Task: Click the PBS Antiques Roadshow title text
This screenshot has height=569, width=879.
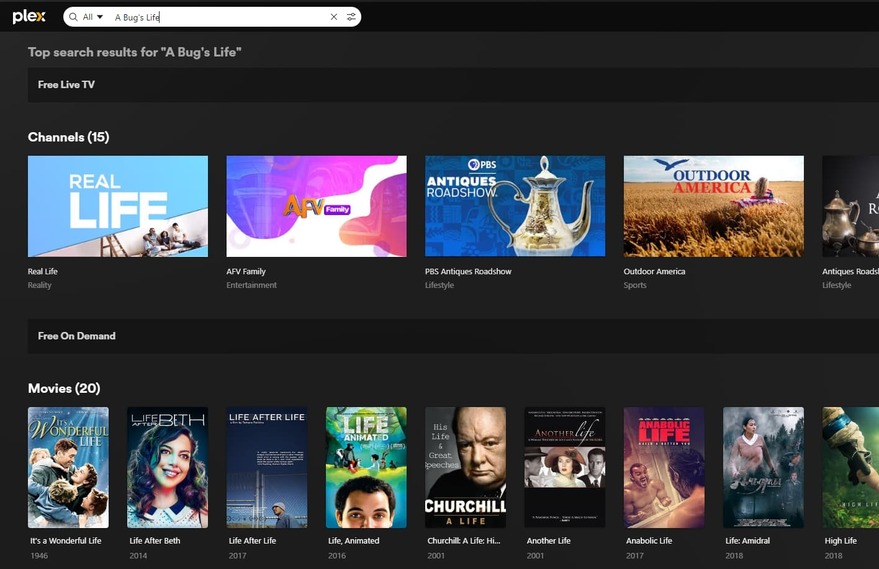Action: [468, 271]
